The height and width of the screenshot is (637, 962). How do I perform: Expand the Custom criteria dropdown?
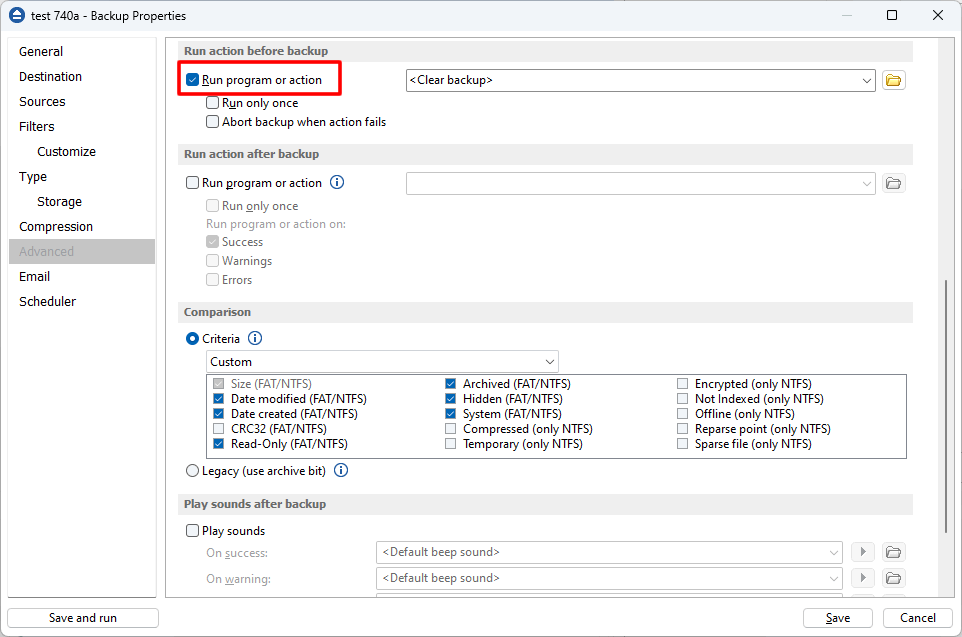point(549,362)
